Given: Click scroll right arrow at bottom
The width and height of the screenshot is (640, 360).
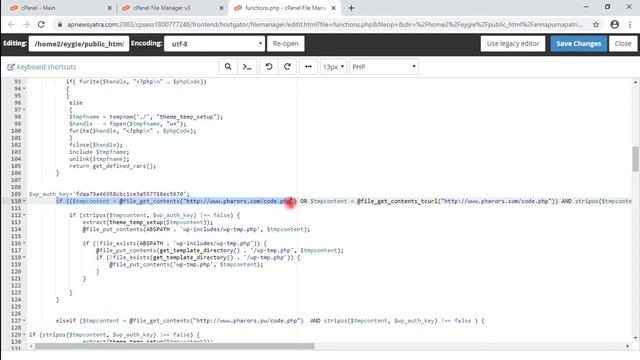Looking at the screenshot, I should click(627, 346).
